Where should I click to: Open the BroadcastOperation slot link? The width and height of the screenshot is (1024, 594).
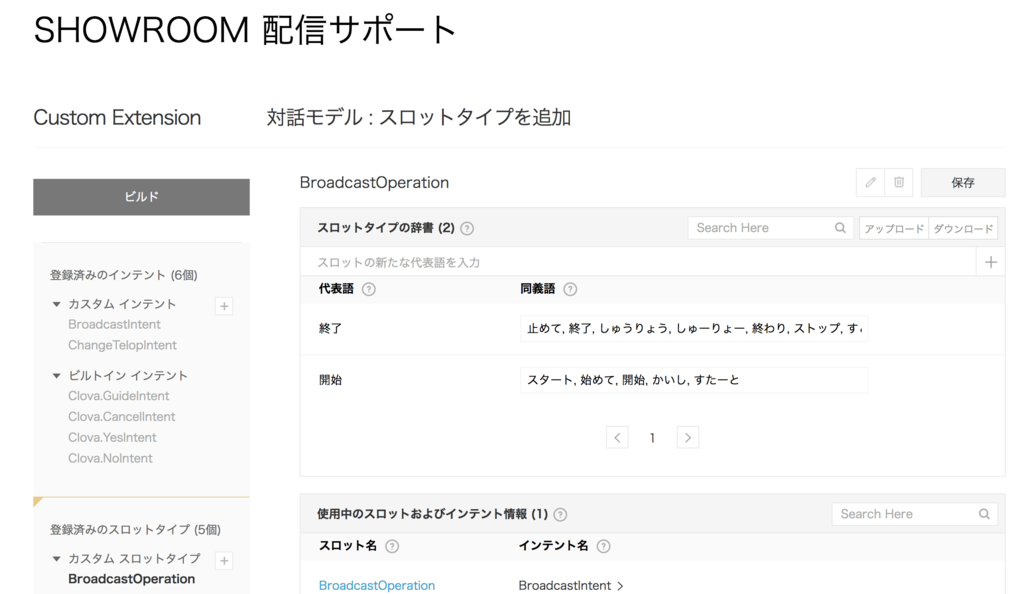pos(376,585)
